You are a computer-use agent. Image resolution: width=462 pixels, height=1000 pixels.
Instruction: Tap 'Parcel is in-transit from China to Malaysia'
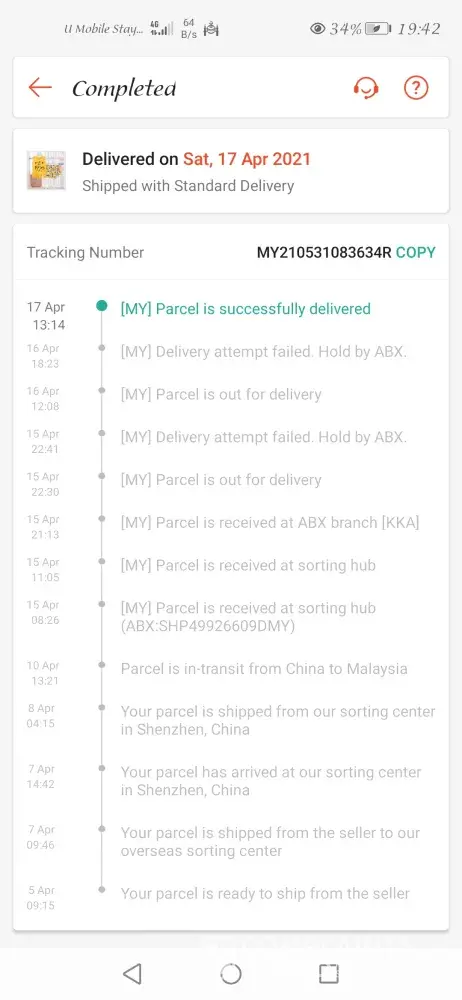point(264,669)
